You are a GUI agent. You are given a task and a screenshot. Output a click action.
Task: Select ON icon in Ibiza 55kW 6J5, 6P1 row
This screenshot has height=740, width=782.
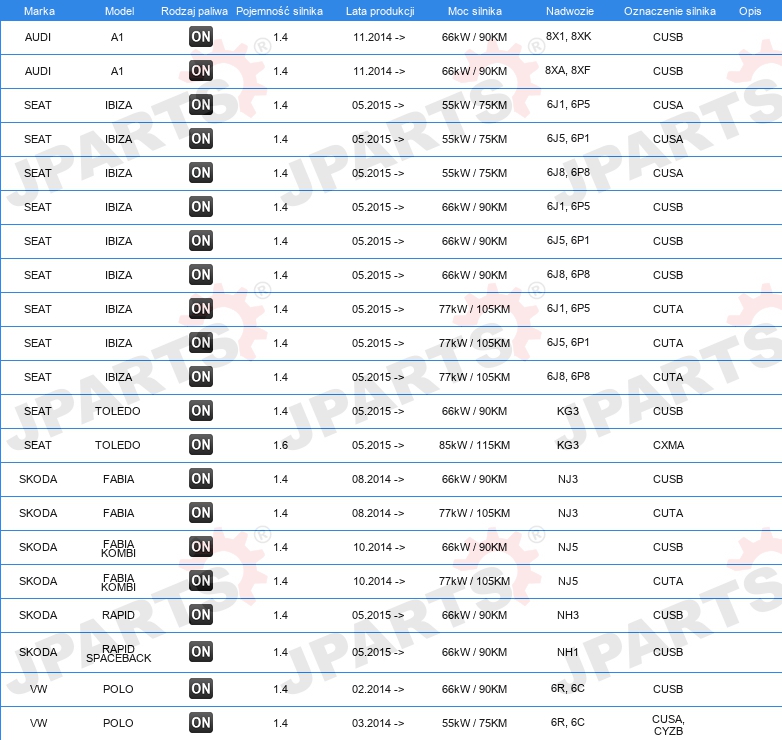point(201,138)
